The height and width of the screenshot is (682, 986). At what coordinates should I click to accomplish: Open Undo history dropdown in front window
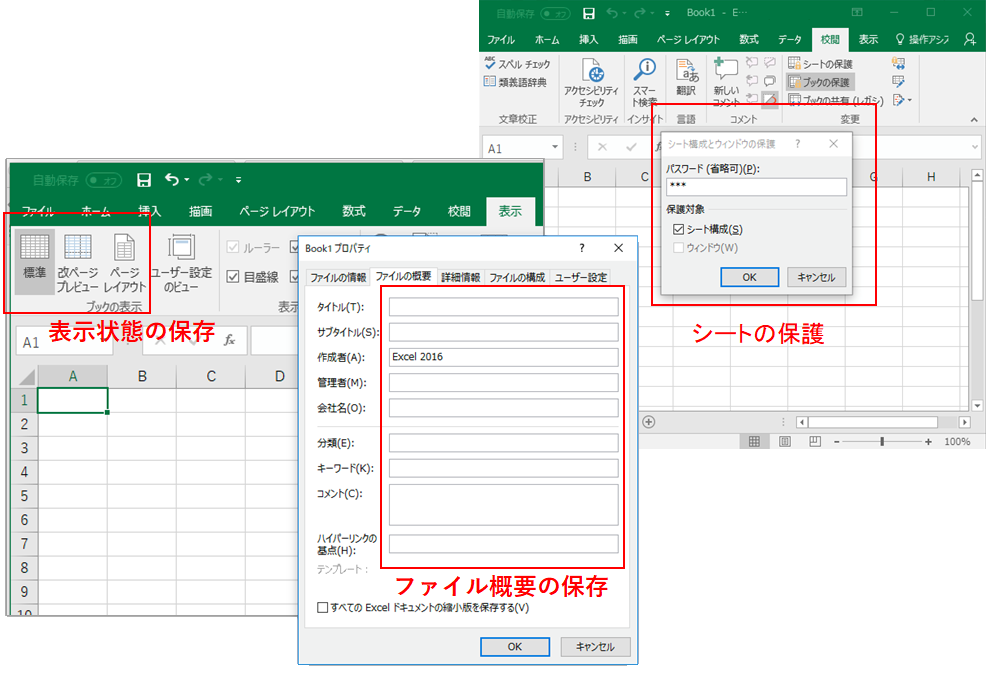pyautogui.click(x=187, y=180)
